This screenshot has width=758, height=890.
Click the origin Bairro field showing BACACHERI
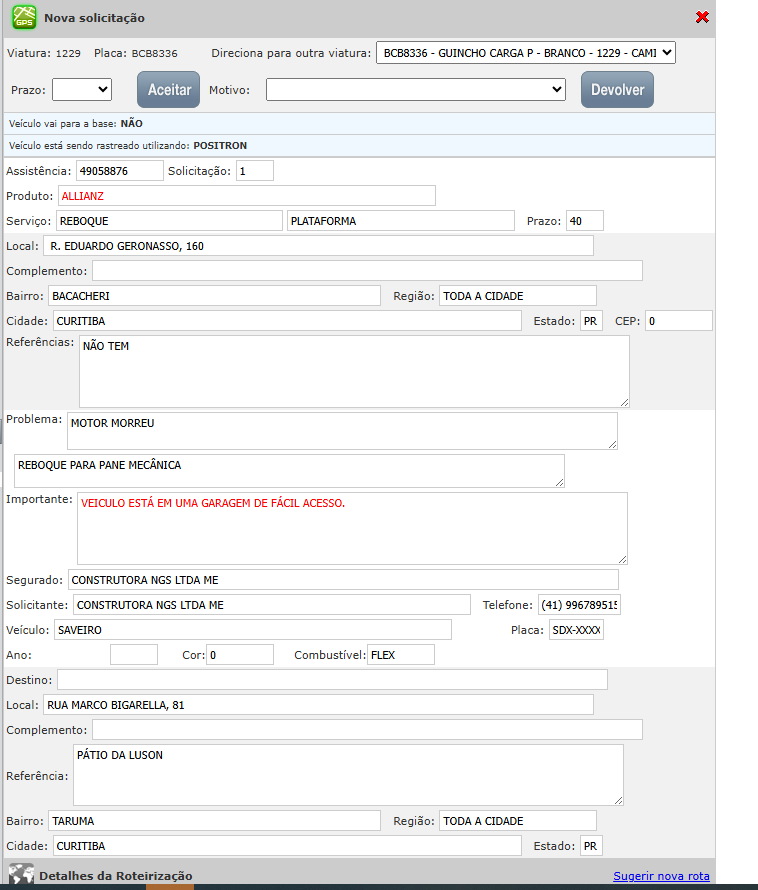coord(214,296)
